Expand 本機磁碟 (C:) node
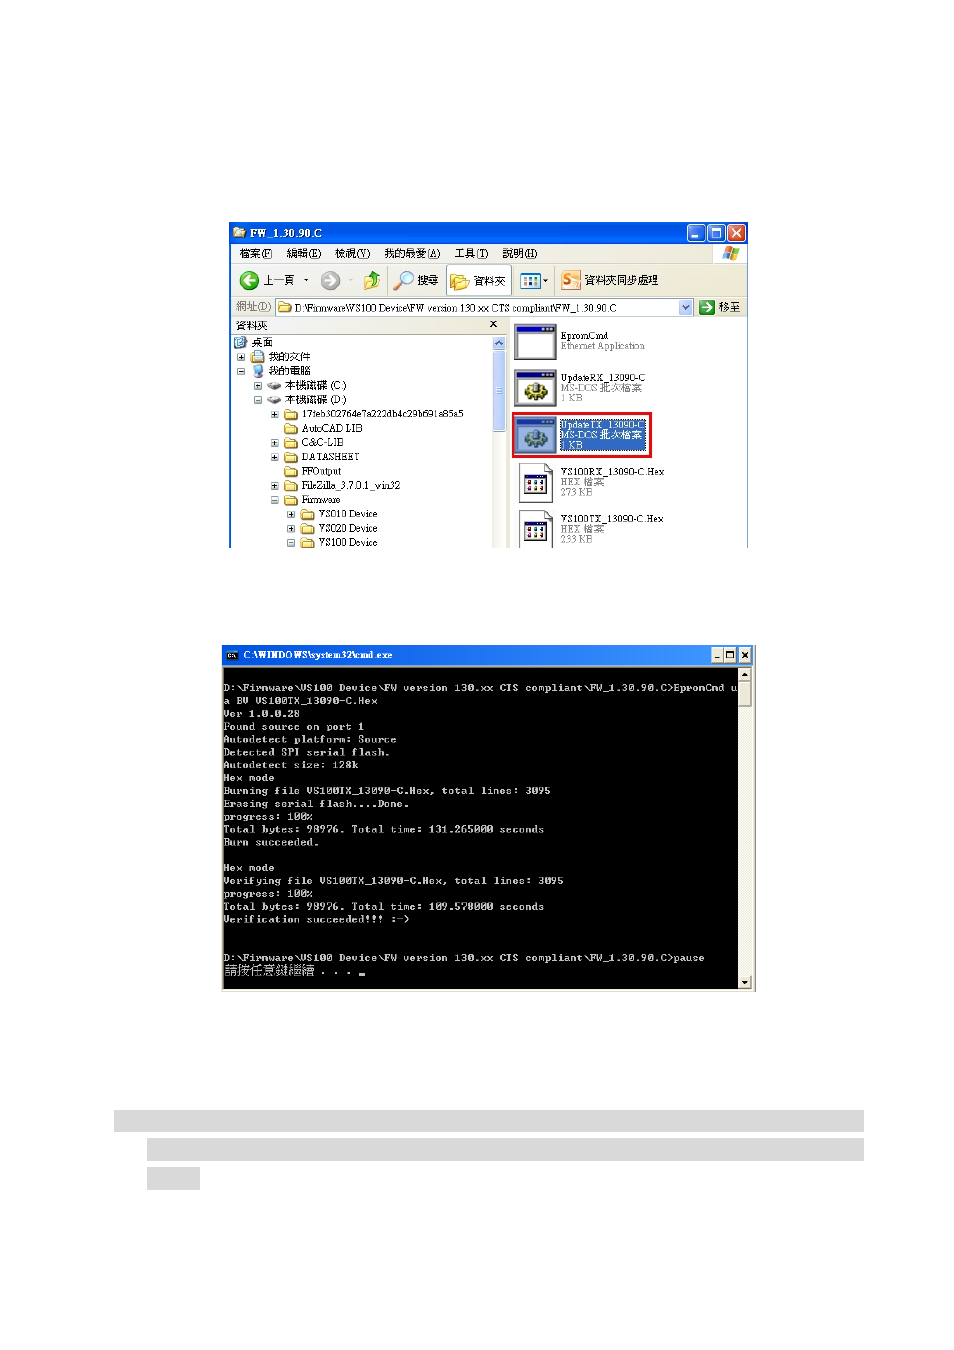 [258, 386]
